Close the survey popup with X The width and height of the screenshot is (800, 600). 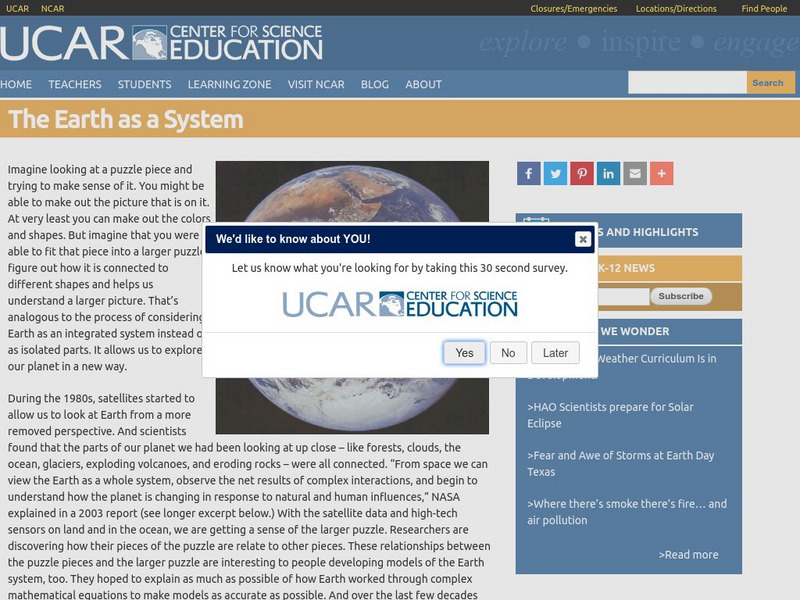pyautogui.click(x=583, y=239)
